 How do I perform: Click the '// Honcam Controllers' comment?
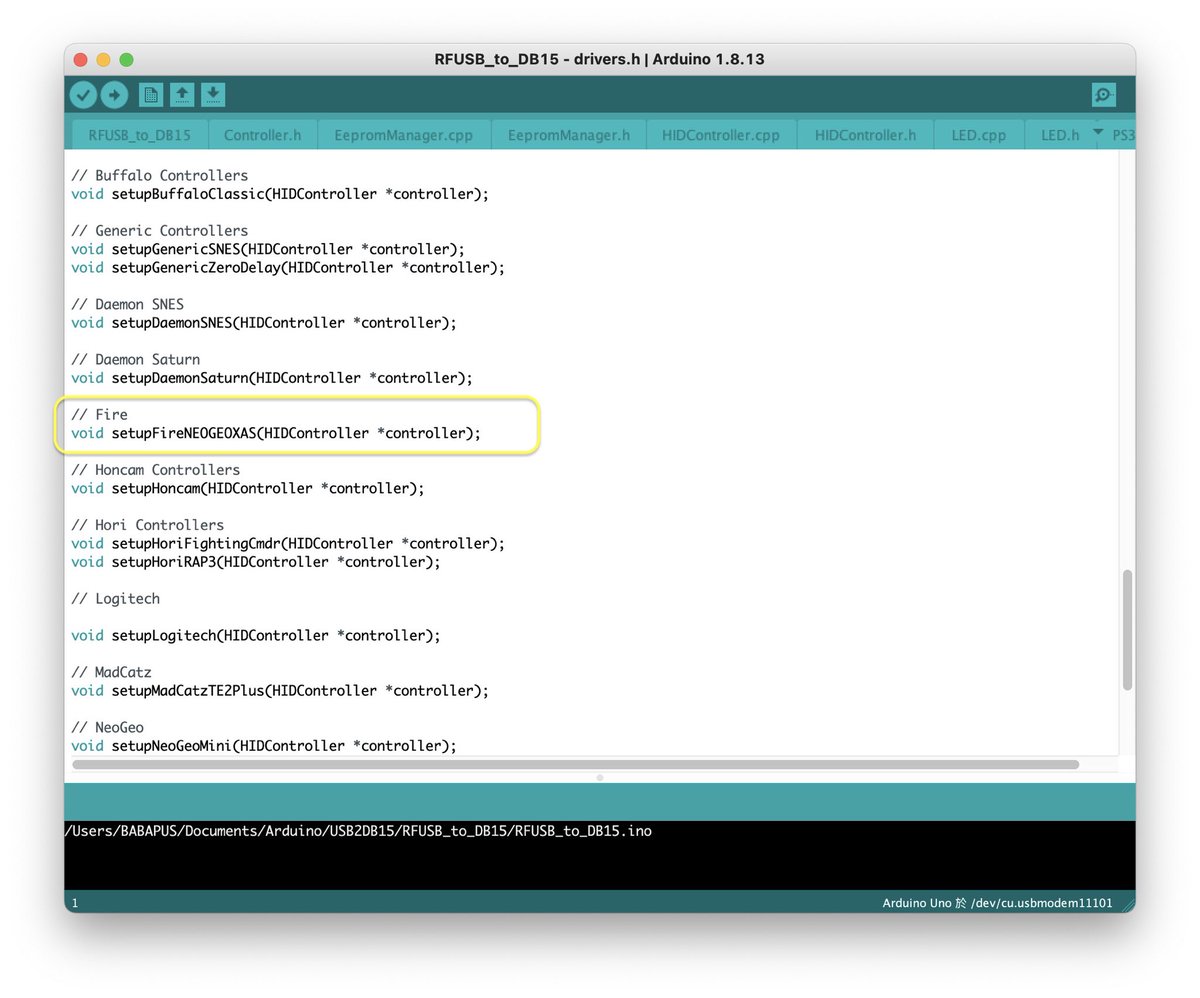pyautogui.click(x=156, y=469)
